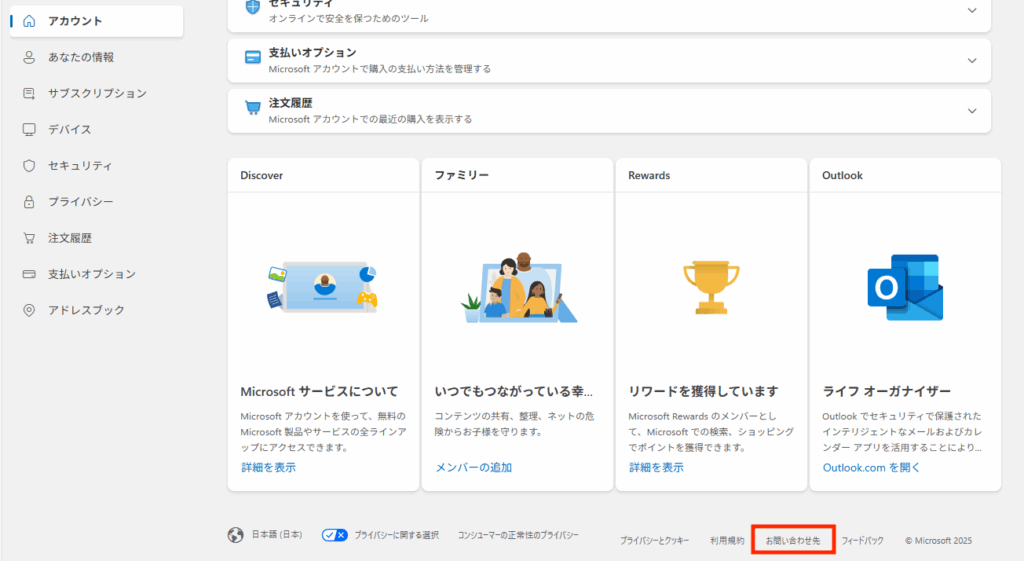Open アカウント in the sidebar

coord(97,21)
